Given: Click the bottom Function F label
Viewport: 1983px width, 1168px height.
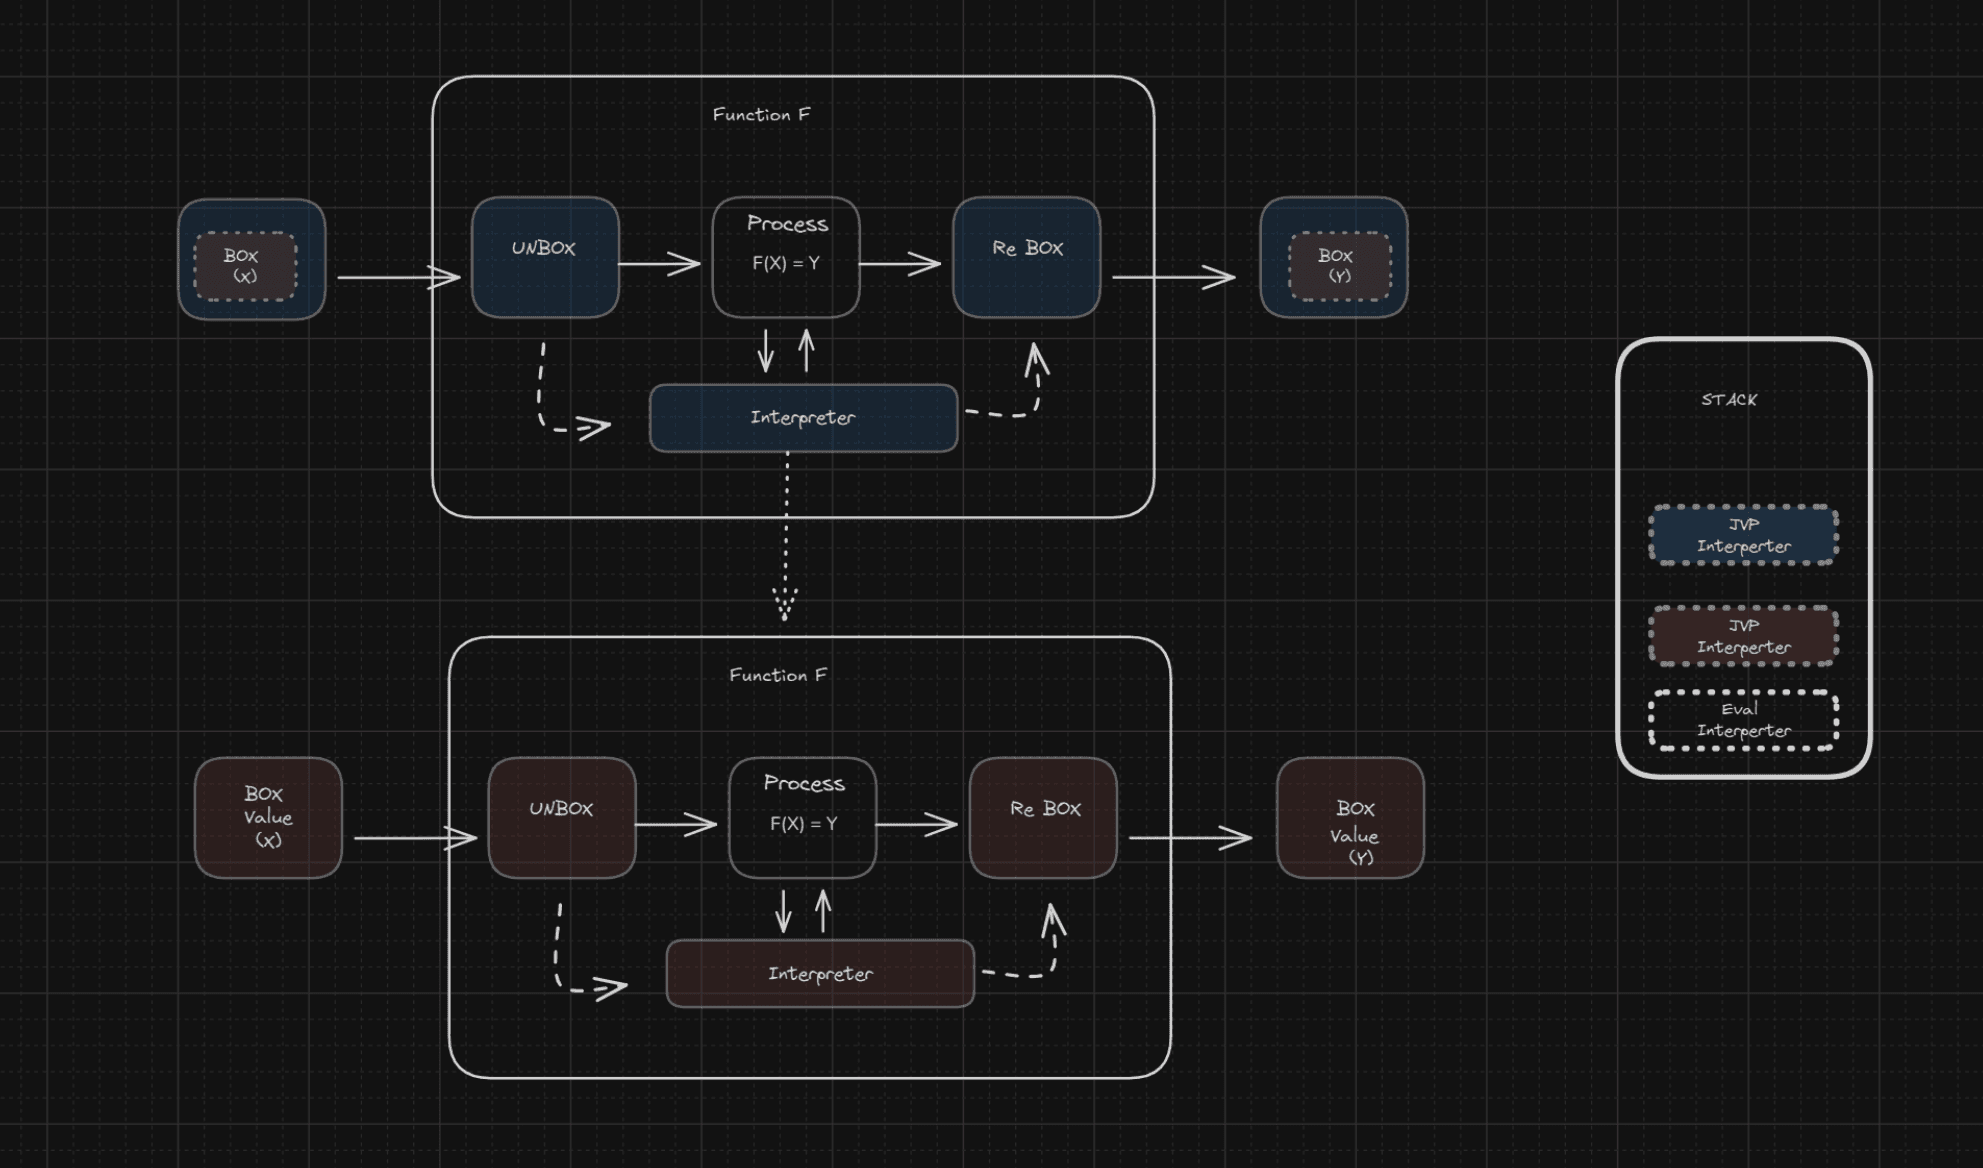Looking at the screenshot, I should (x=778, y=676).
